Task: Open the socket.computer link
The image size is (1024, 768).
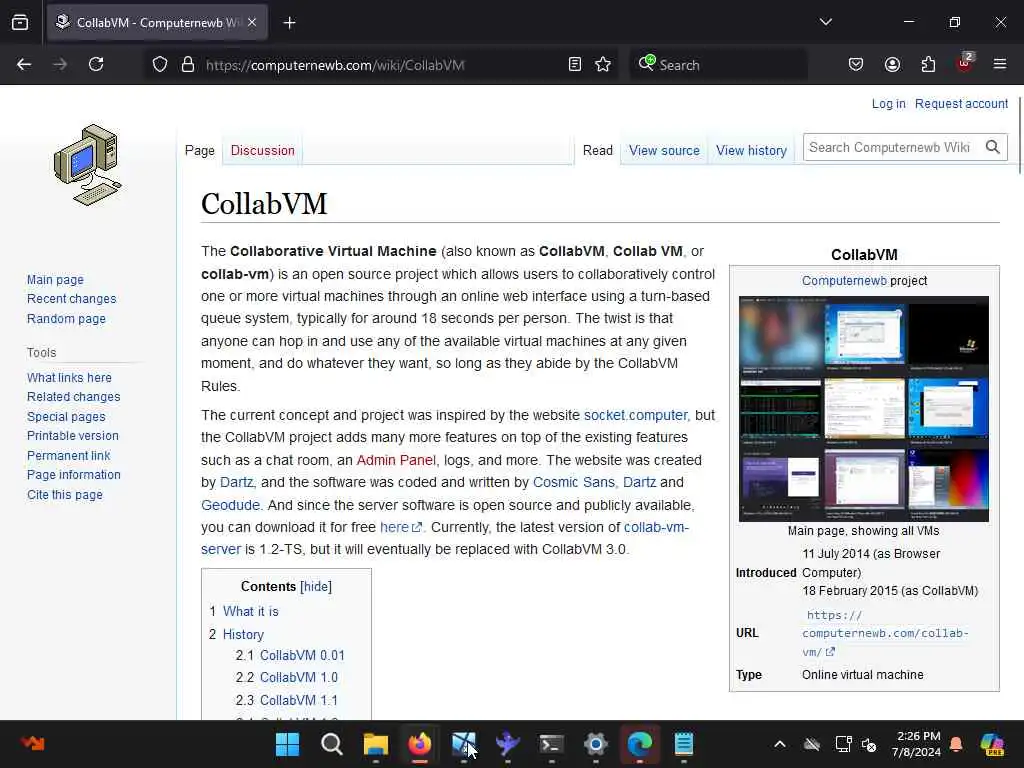Action: click(x=635, y=415)
